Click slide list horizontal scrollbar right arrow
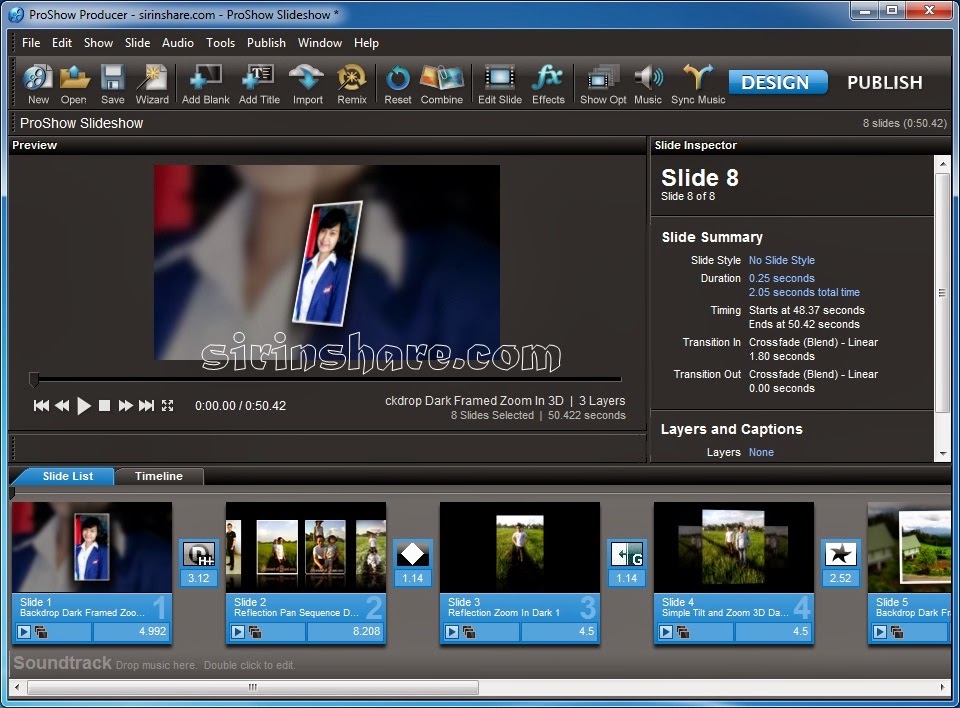This screenshot has height=708, width=960. click(x=943, y=687)
